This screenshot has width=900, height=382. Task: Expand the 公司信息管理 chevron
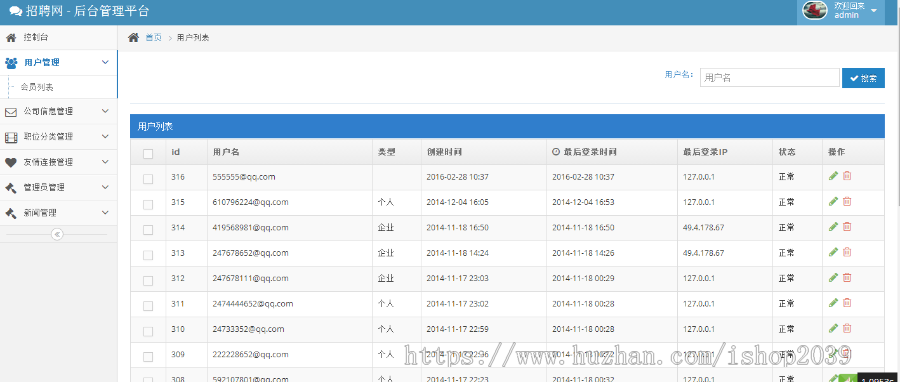coord(105,111)
